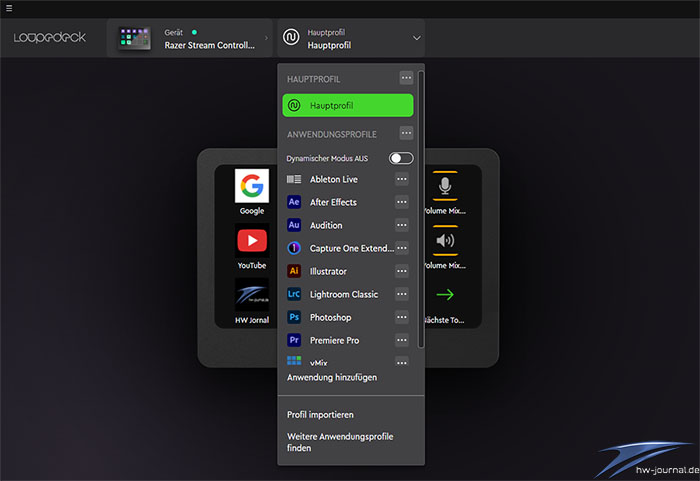Open options for Ableton Live
700x481 pixels.
402,179
